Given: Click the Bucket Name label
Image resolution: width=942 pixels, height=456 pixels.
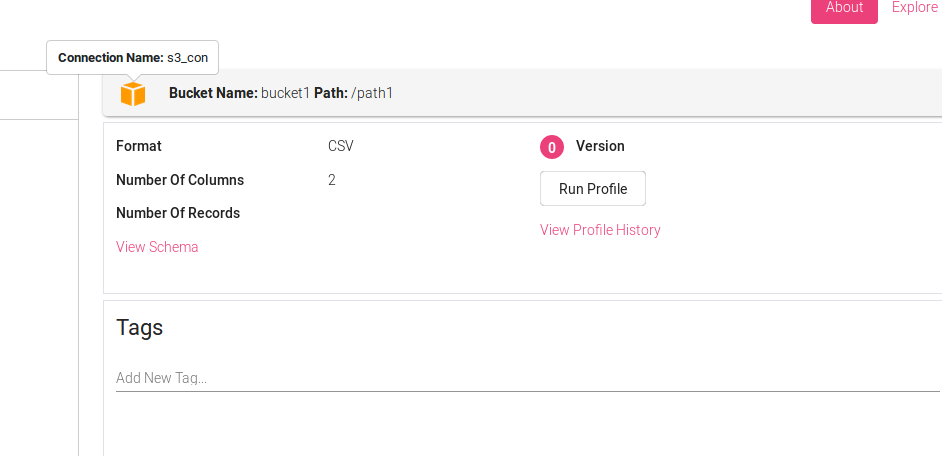Looking at the screenshot, I should (x=213, y=93).
